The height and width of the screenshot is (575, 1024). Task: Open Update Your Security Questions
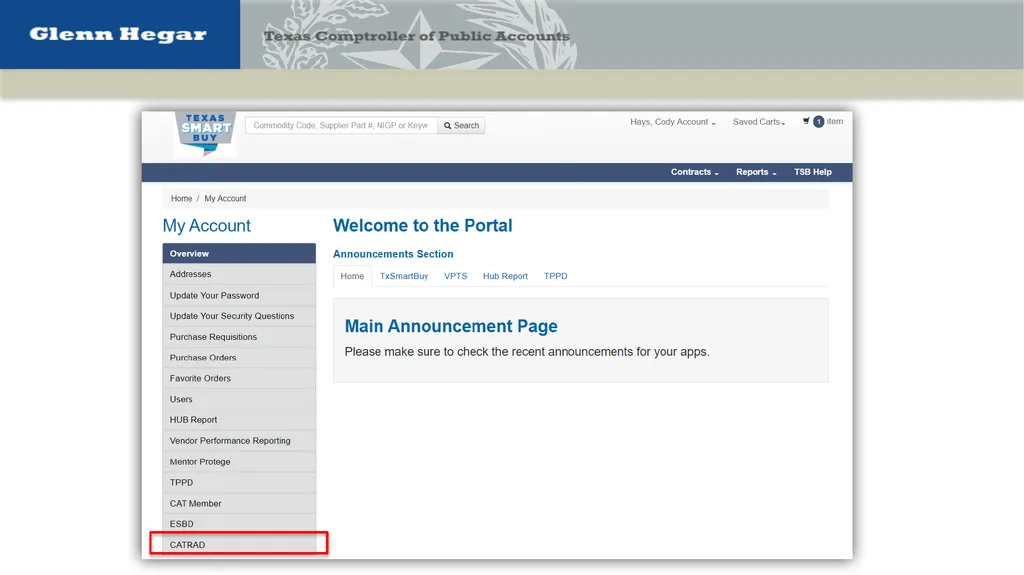pos(239,316)
